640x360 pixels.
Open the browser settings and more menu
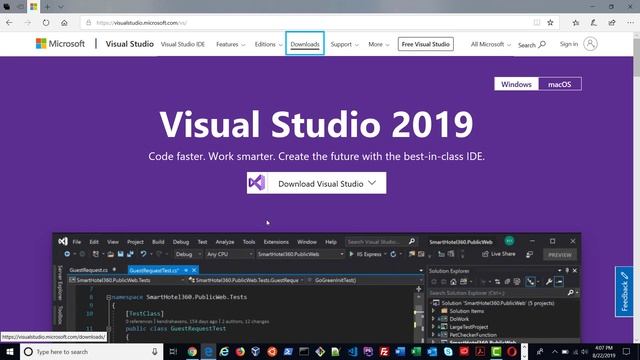coord(630,23)
